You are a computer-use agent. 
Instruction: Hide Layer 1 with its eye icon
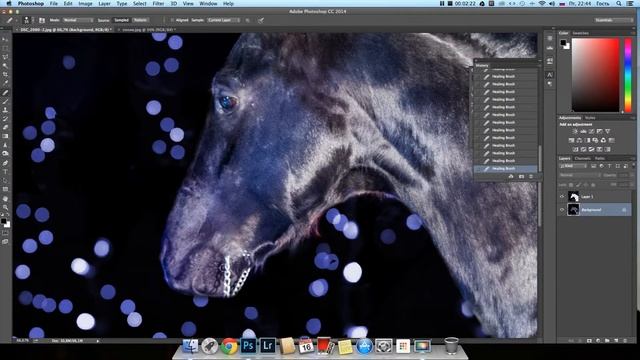tap(562, 197)
